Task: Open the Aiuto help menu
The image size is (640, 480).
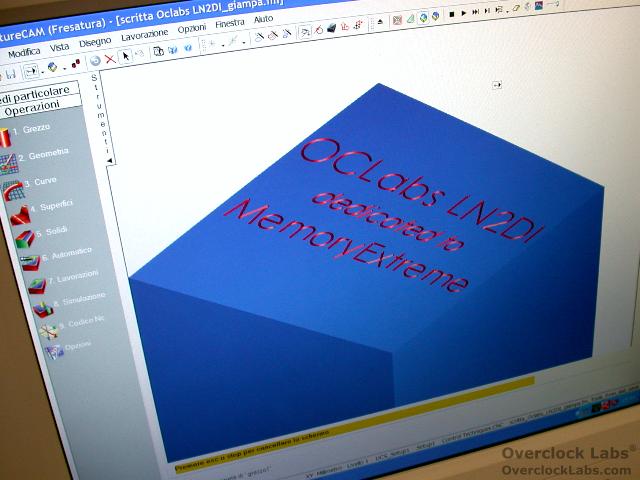Action: (x=263, y=19)
